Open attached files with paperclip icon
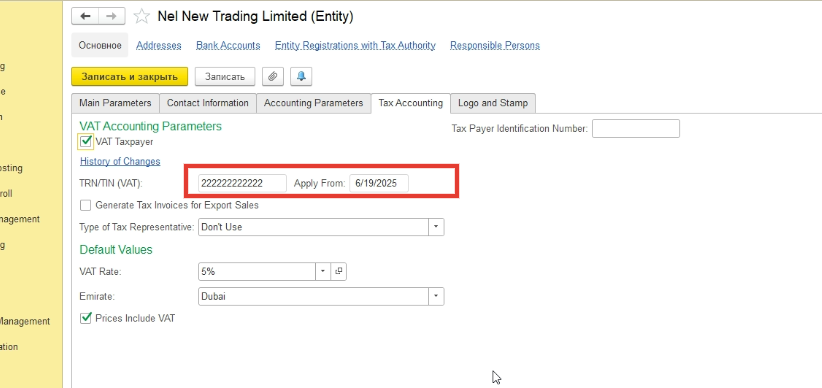The height and width of the screenshot is (388, 822). coord(272,77)
